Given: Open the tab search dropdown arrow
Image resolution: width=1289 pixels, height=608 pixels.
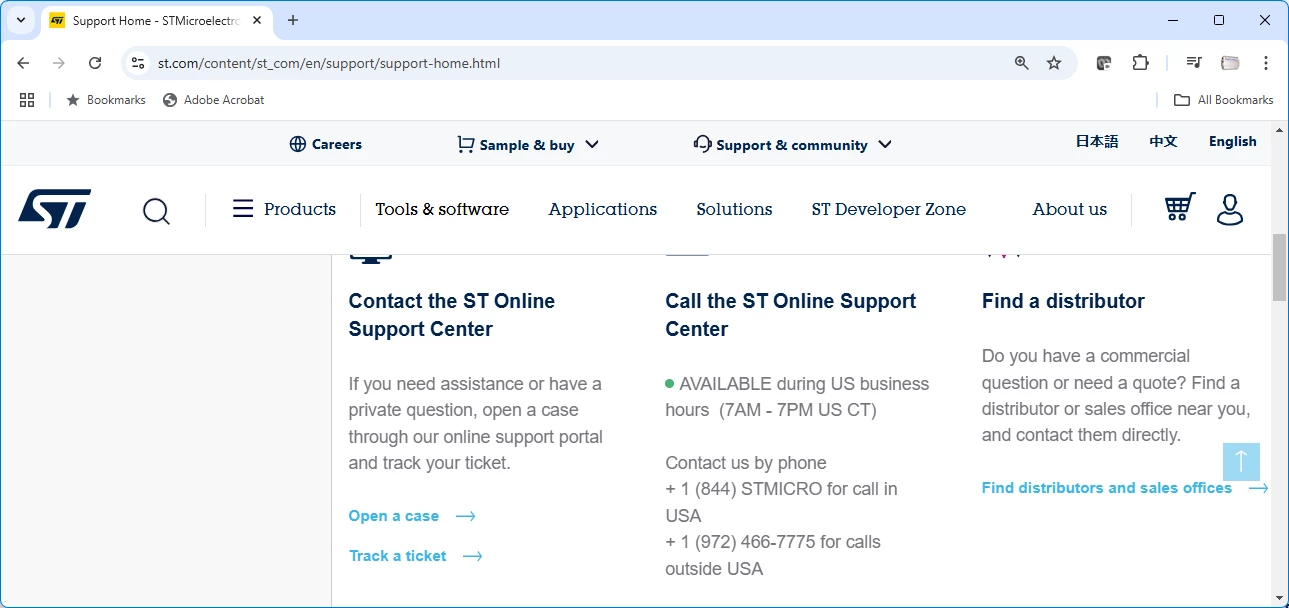Looking at the screenshot, I should [x=21, y=20].
